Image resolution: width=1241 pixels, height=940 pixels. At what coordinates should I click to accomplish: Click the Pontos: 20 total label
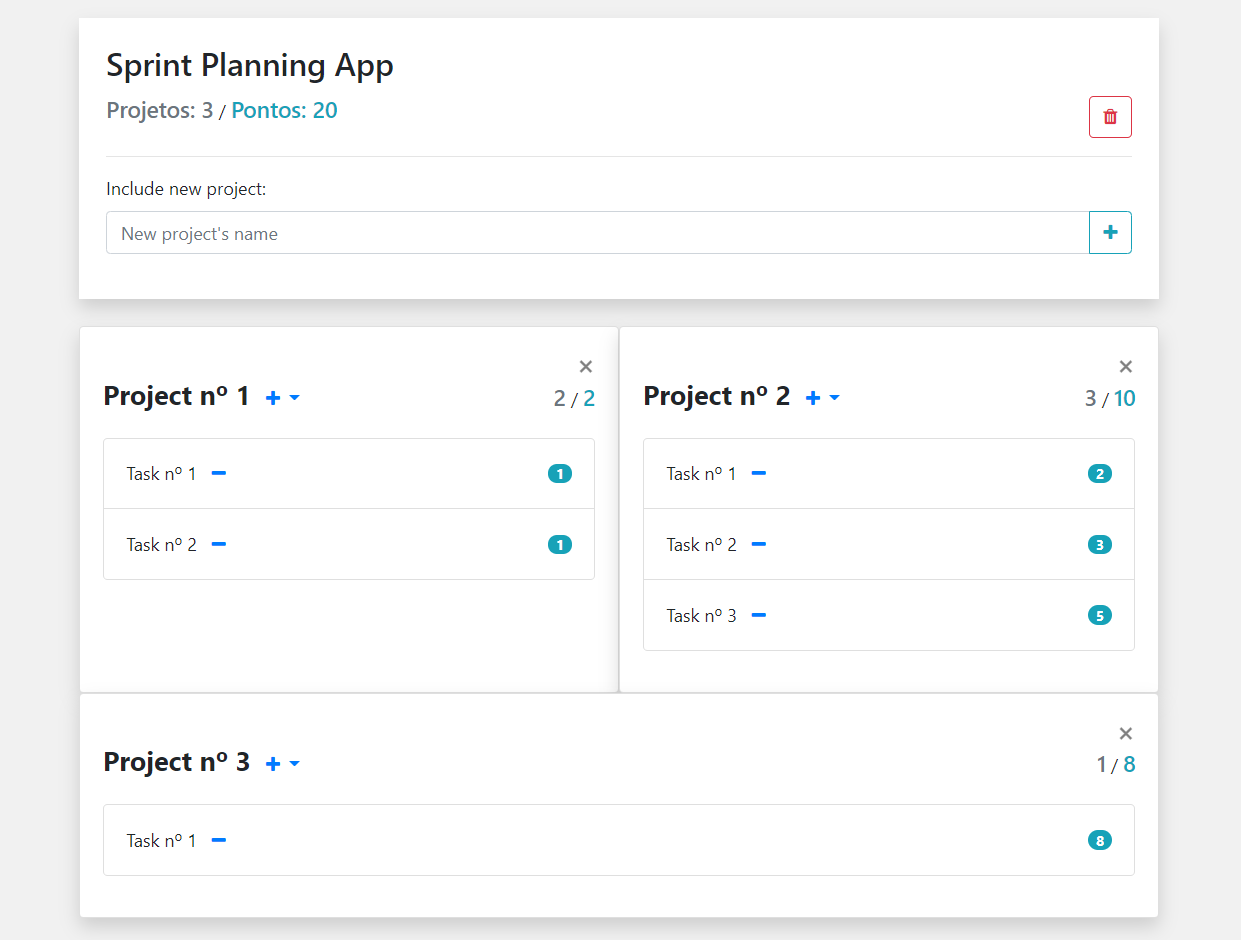tap(284, 110)
